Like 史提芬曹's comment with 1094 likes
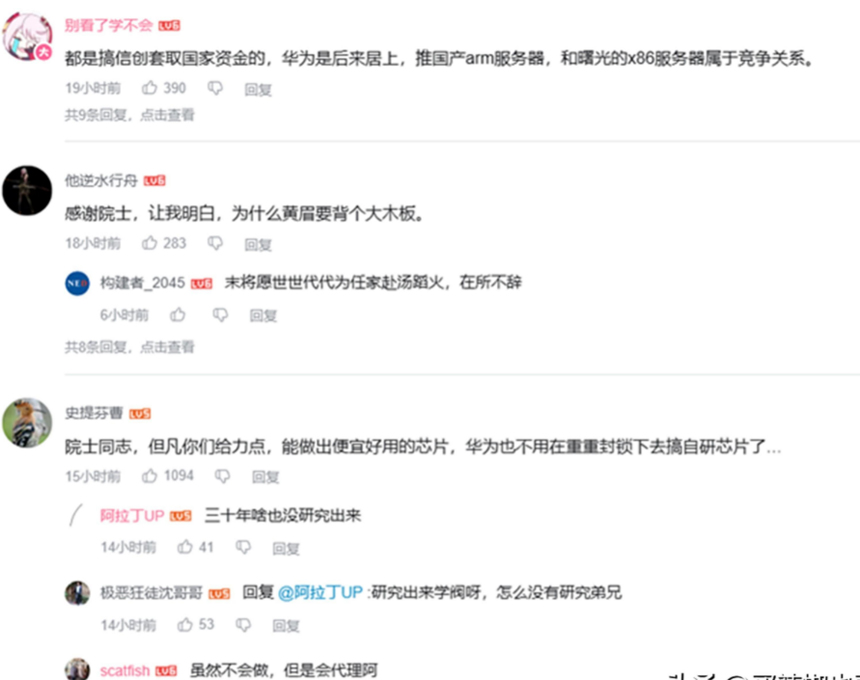Viewport: 860px width, 680px height. 150,476
